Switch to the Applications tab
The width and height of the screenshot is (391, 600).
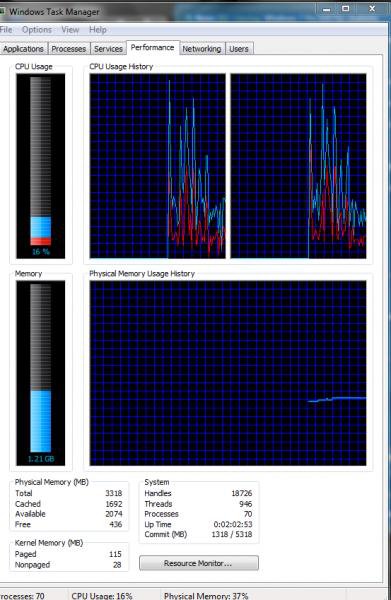click(23, 49)
